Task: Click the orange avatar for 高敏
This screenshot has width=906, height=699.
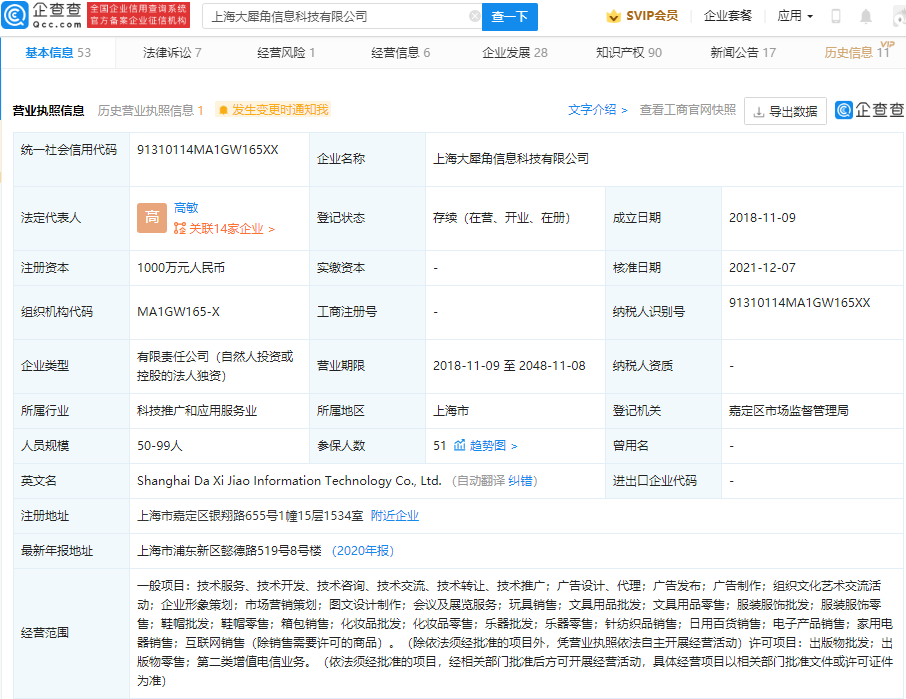Action: (x=152, y=218)
